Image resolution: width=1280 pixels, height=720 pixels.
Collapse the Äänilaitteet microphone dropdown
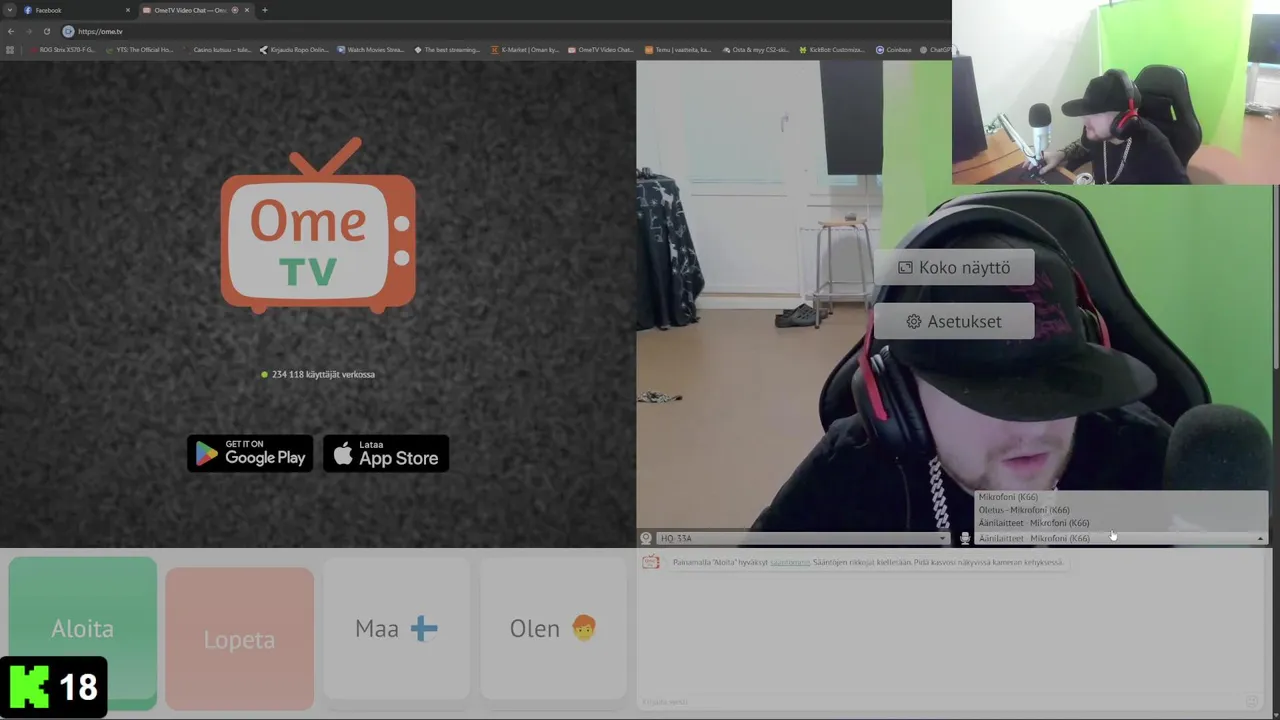[1121, 538]
